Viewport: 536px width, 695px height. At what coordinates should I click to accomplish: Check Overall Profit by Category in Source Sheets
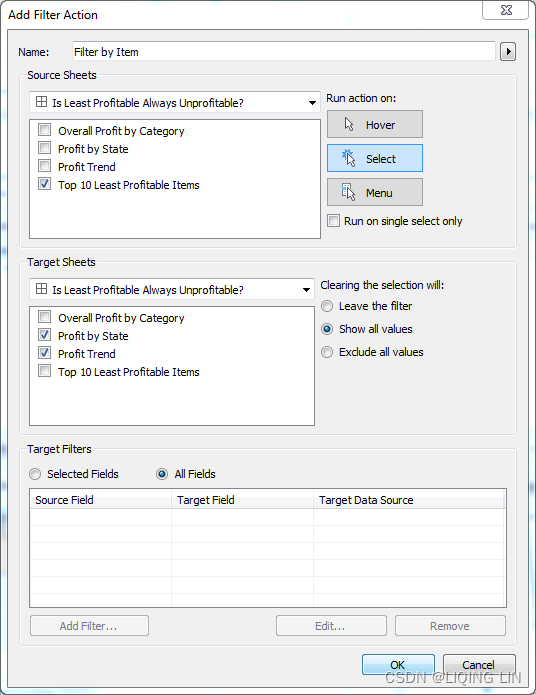(x=44, y=130)
